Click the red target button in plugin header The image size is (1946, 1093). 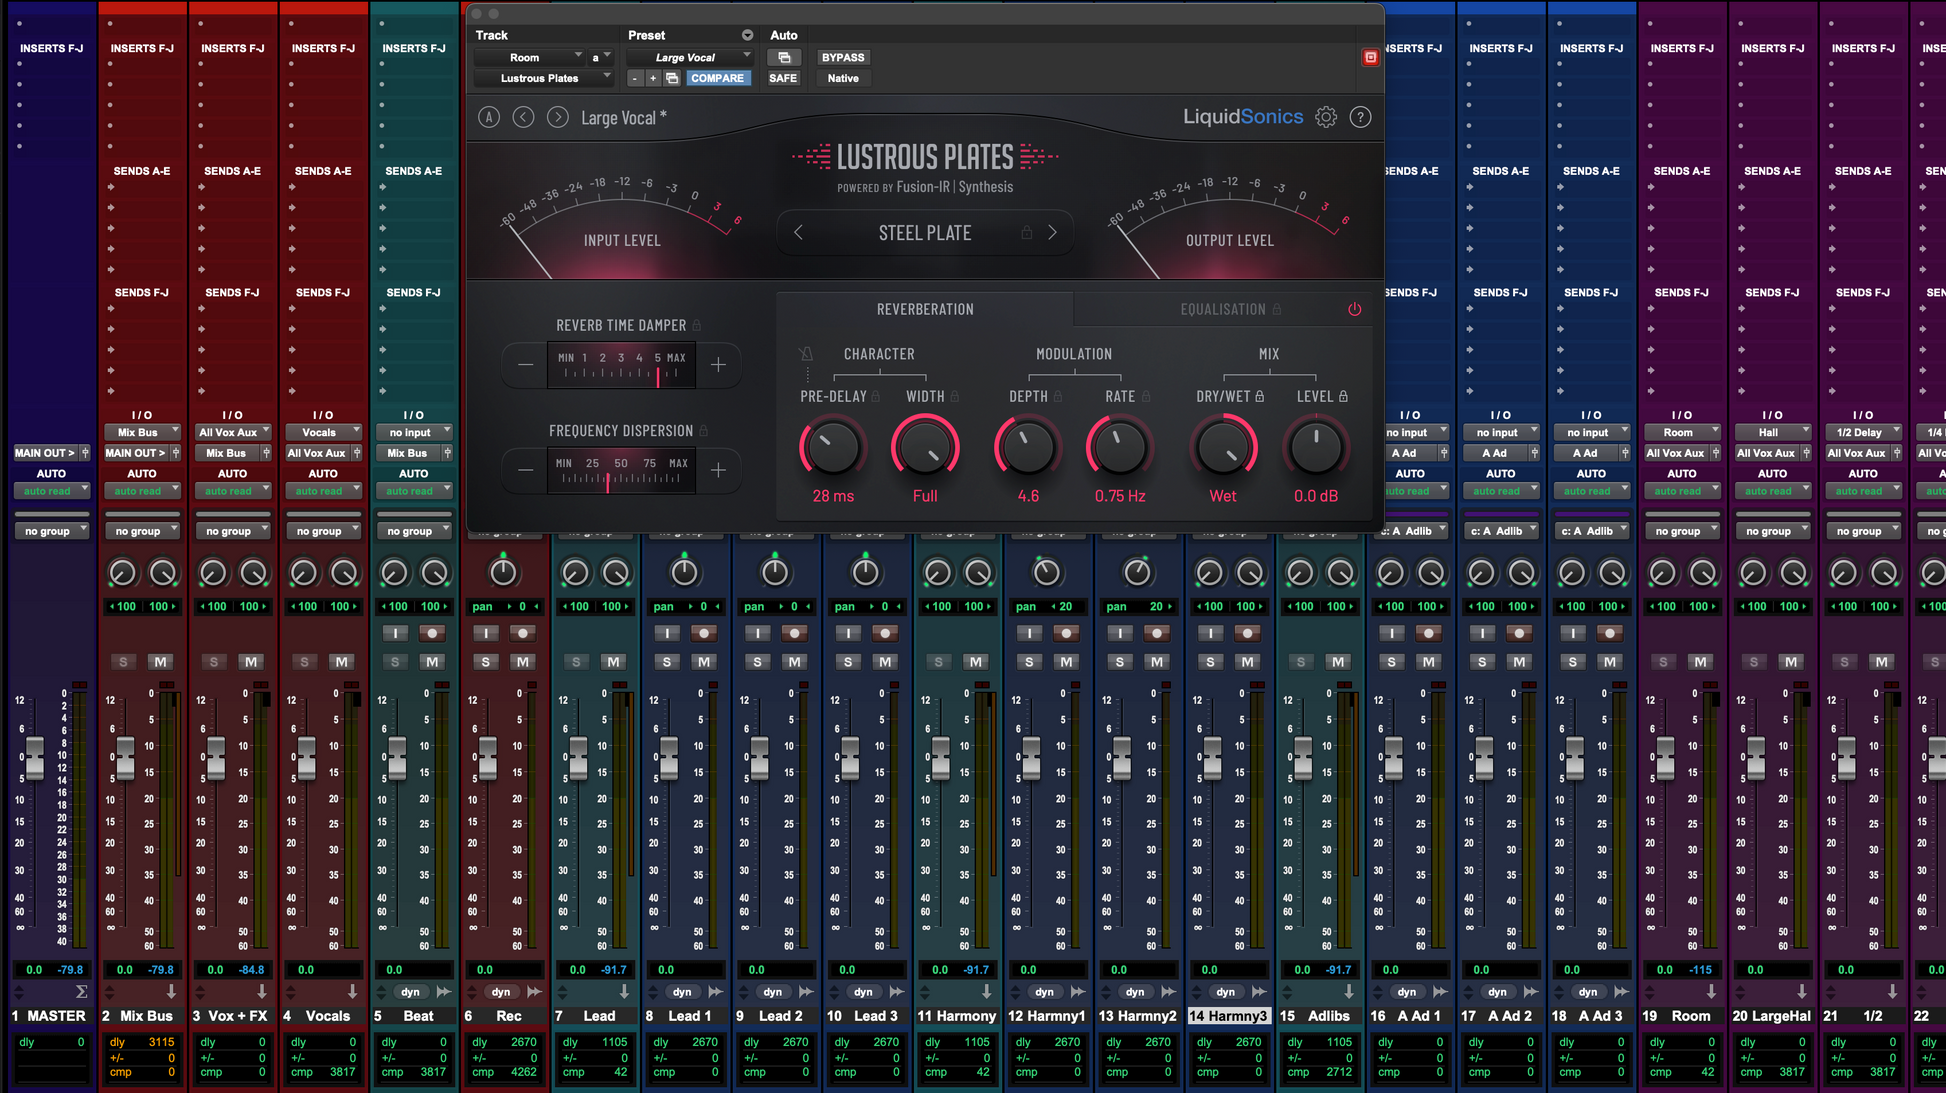coord(1370,57)
